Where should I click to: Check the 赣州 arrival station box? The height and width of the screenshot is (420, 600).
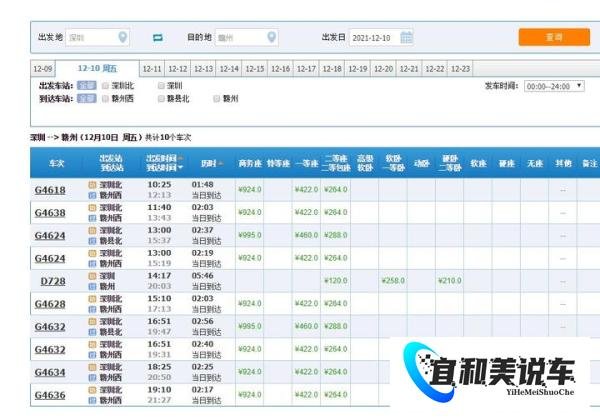[x=217, y=99]
